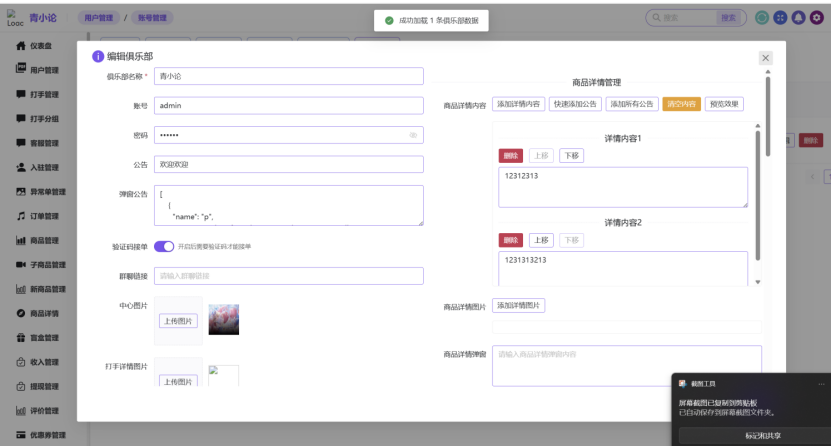Viewport: 831px width, 446px height.
Task: Click the 详情内容2 textarea with 1231313213
Action: [x=623, y=269]
